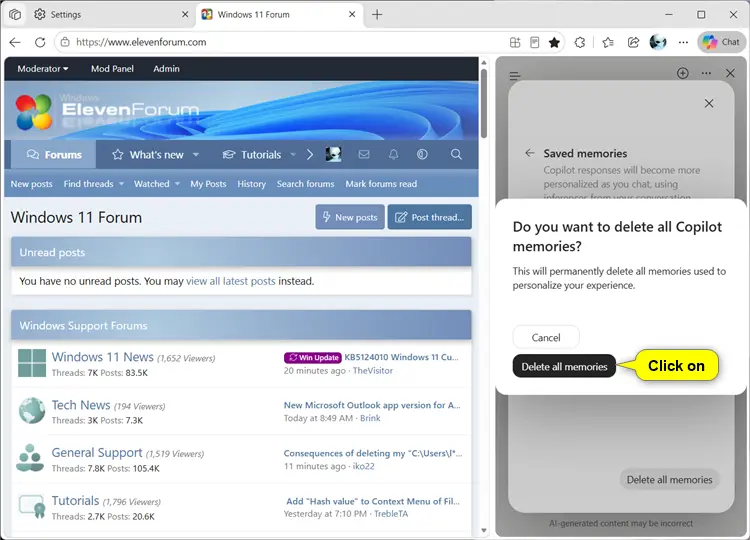Expand the Tutorials dropdown arrow
The width and height of the screenshot is (750, 540).
293,154
